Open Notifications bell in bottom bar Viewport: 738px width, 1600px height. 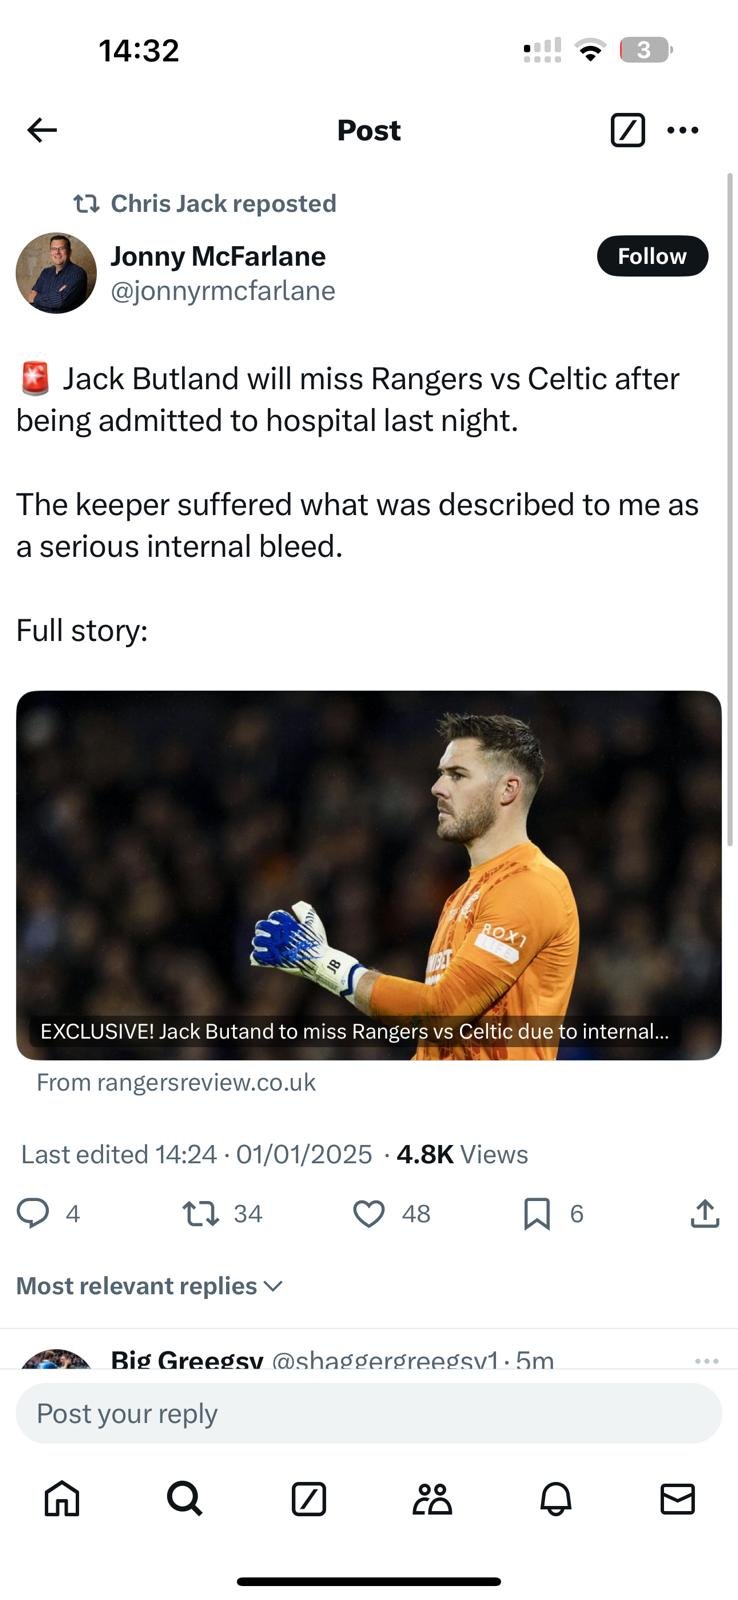tap(555, 1498)
